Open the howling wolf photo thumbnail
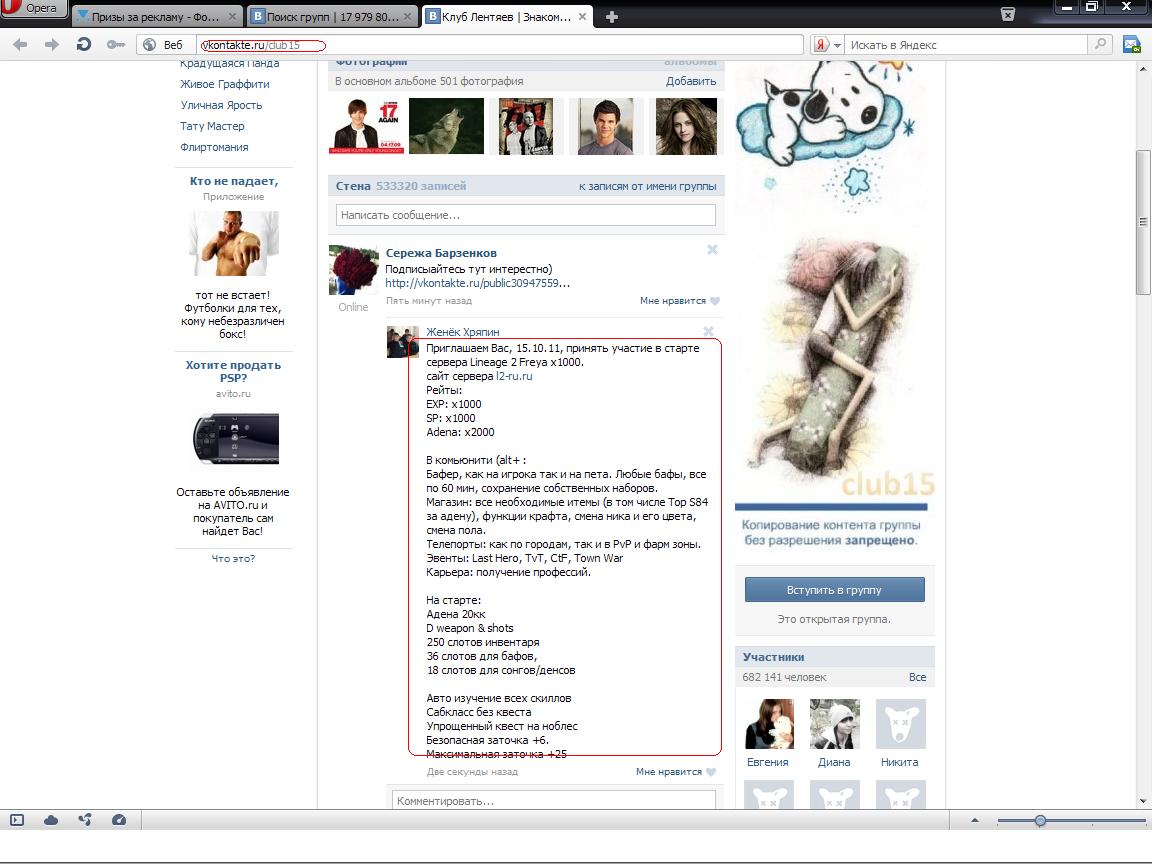Viewport: 1152px width, 864px height. [x=446, y=126]
